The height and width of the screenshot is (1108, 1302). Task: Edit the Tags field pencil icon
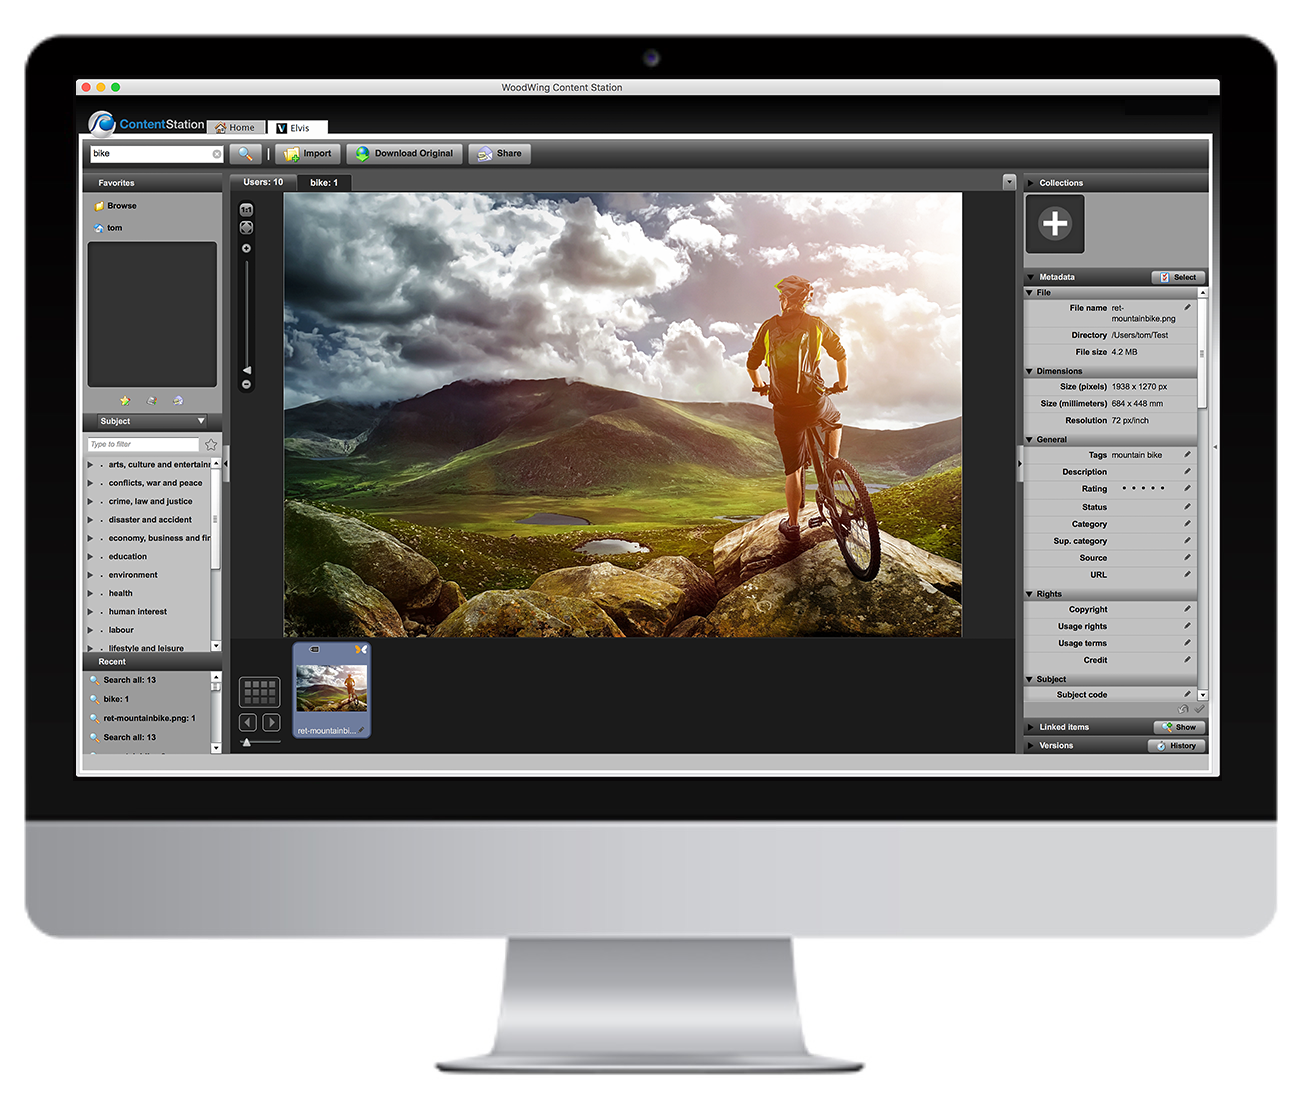[1187, 455]
